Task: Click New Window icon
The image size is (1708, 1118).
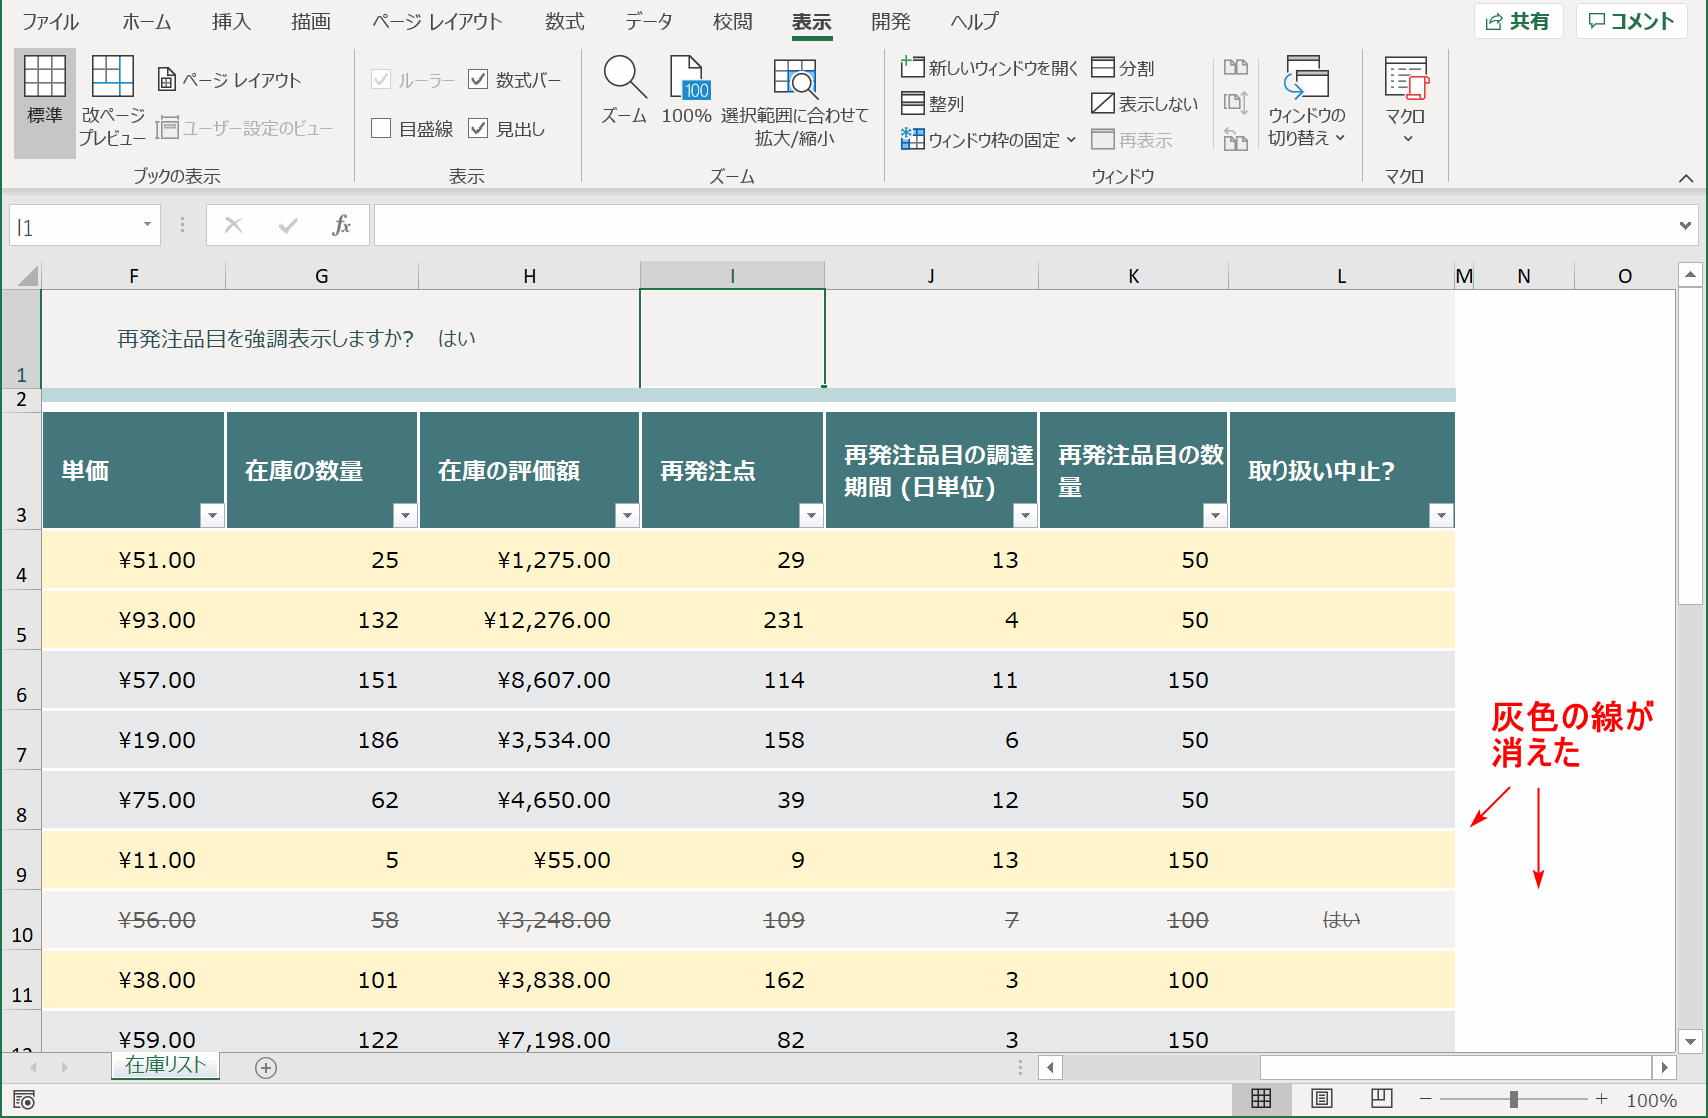Action: pyautogui.click(x=912, y=67)
